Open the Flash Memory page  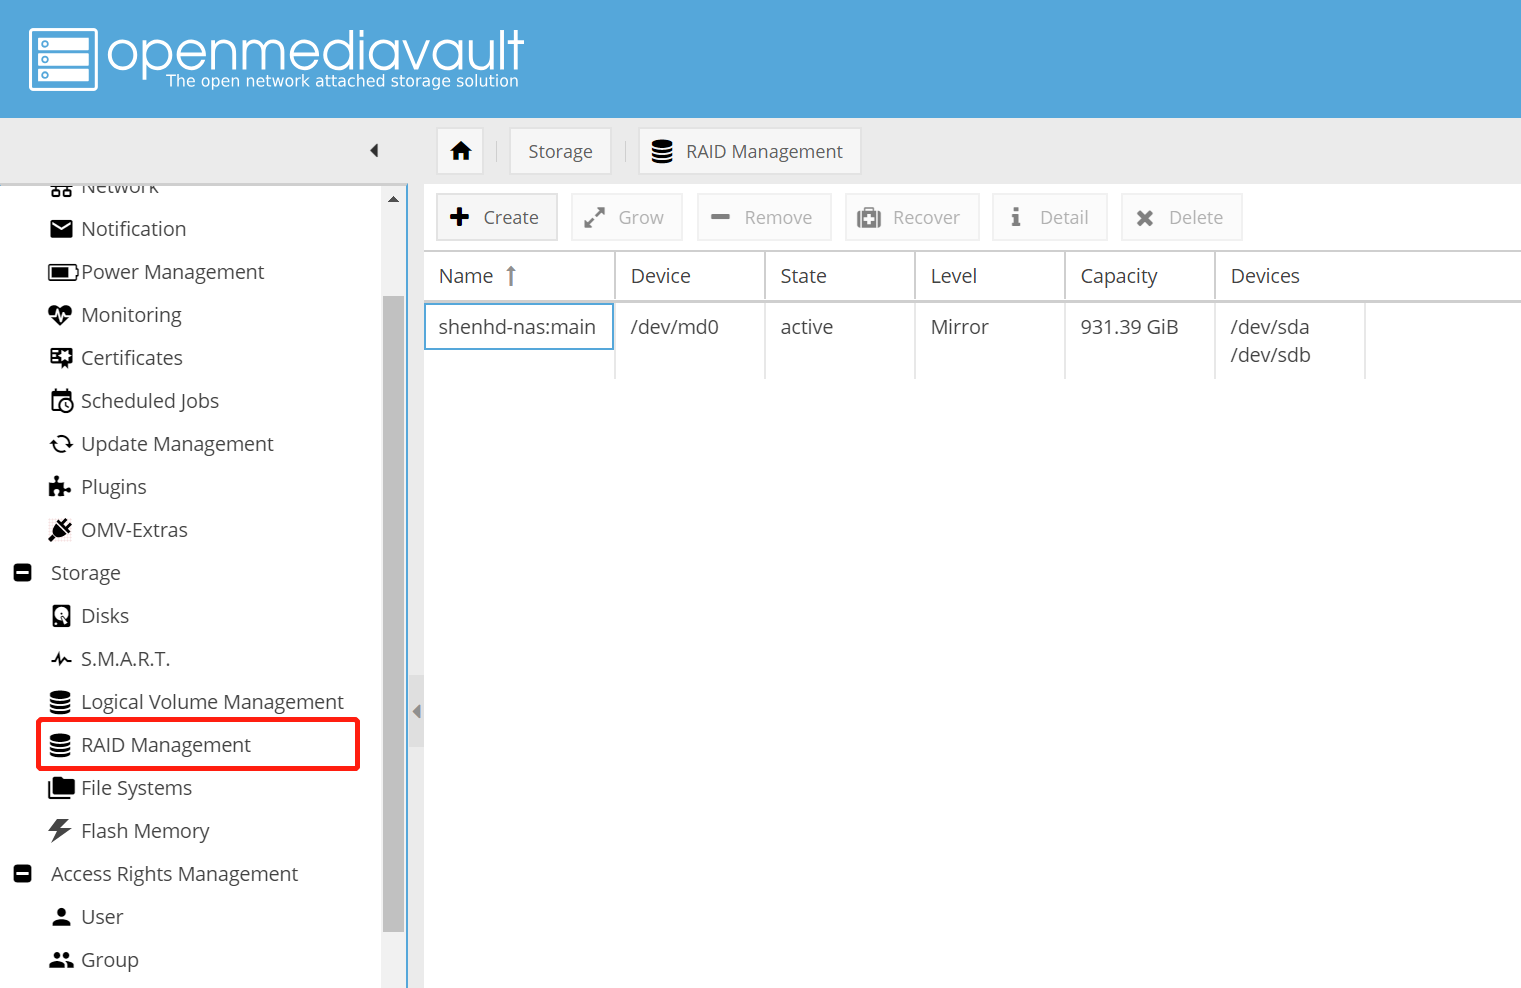coord(145,831)
